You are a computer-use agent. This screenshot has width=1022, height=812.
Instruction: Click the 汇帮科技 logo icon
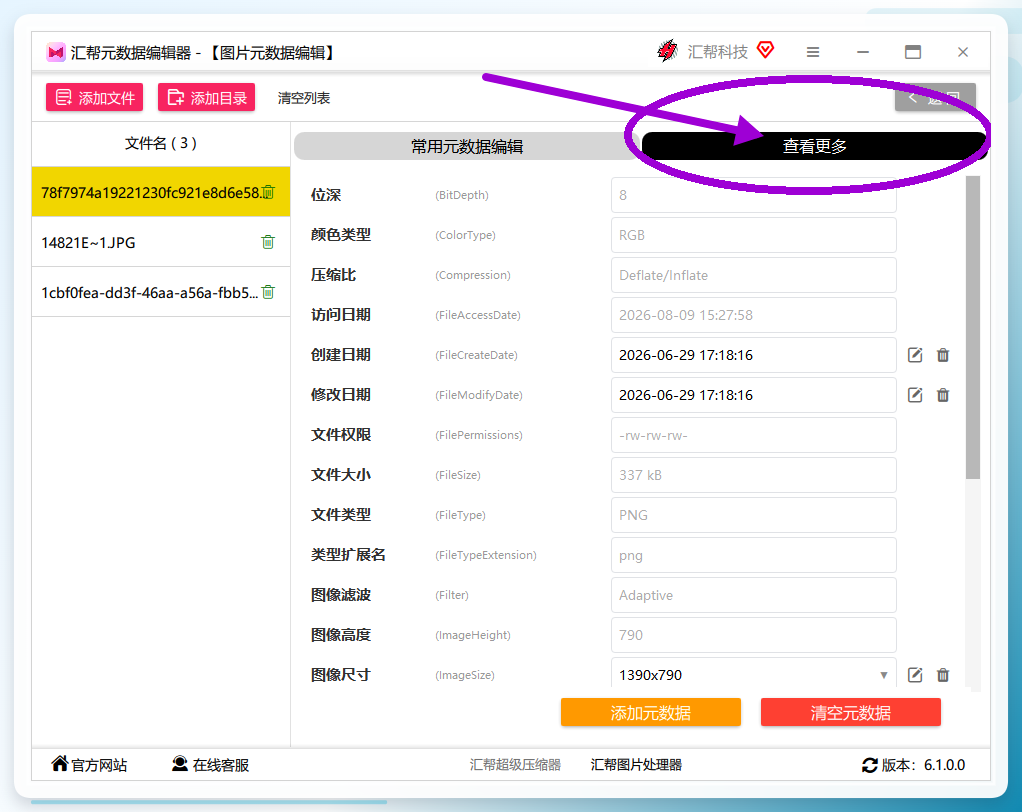(x=667, y=51)
